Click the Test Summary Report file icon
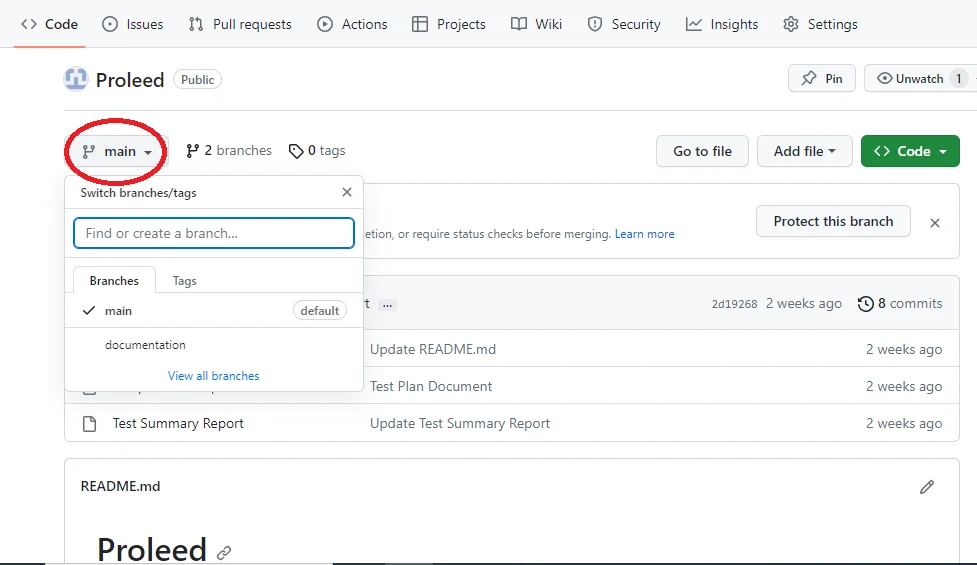The height and width of the screenshot is (565, 977). coord(90,424)
